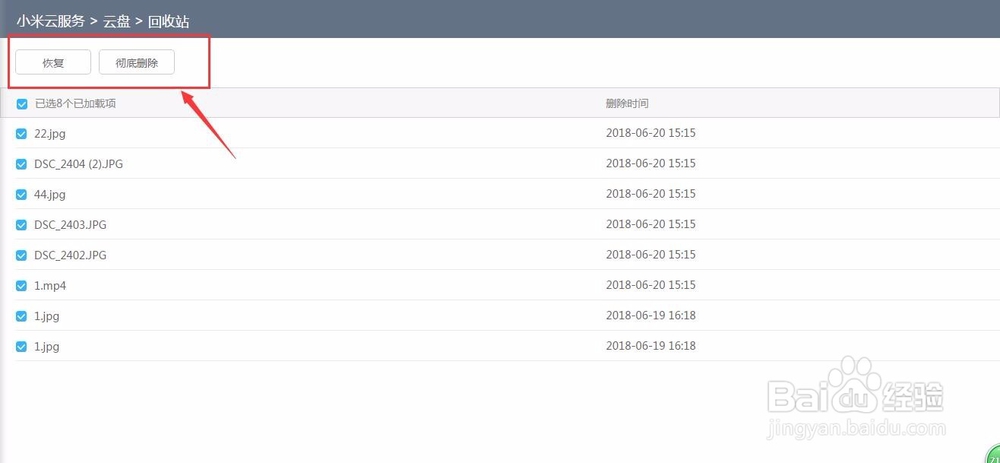Click the 1.mp4 file name
The image size is (1000, 463).
tap(50, 286)
